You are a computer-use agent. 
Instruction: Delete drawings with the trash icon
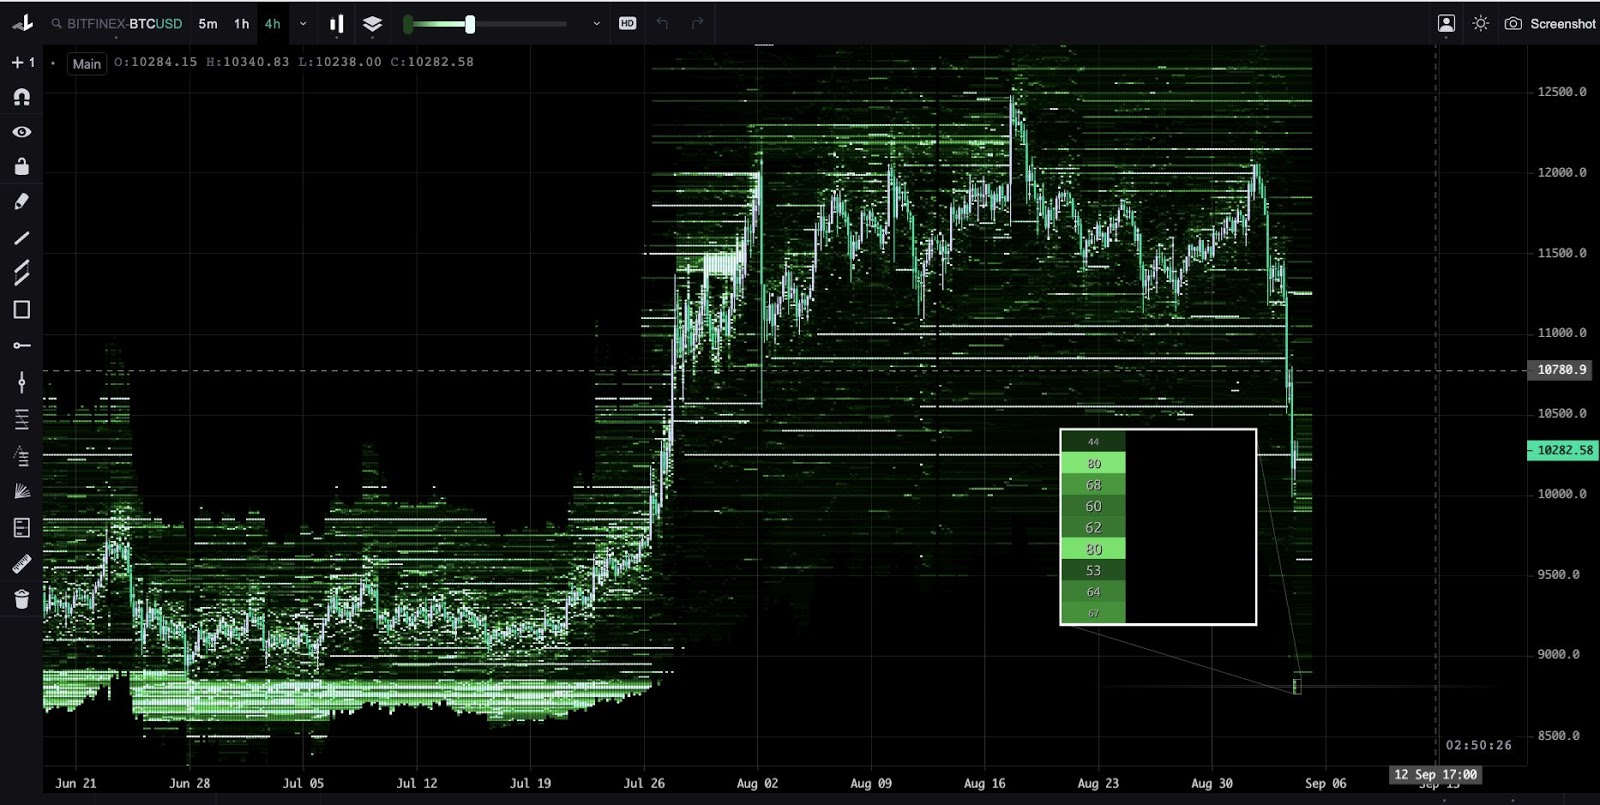(21, 599)
